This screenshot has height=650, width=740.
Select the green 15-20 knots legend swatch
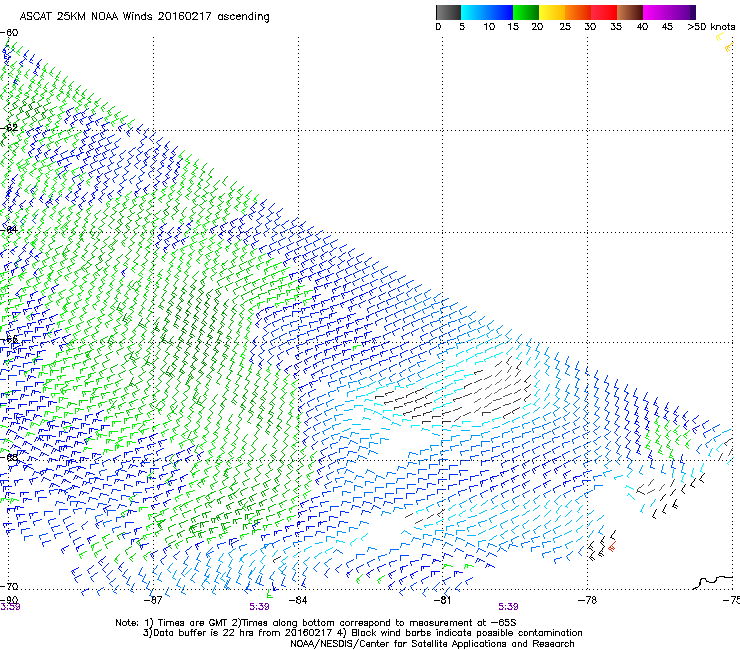pos(526,12)
